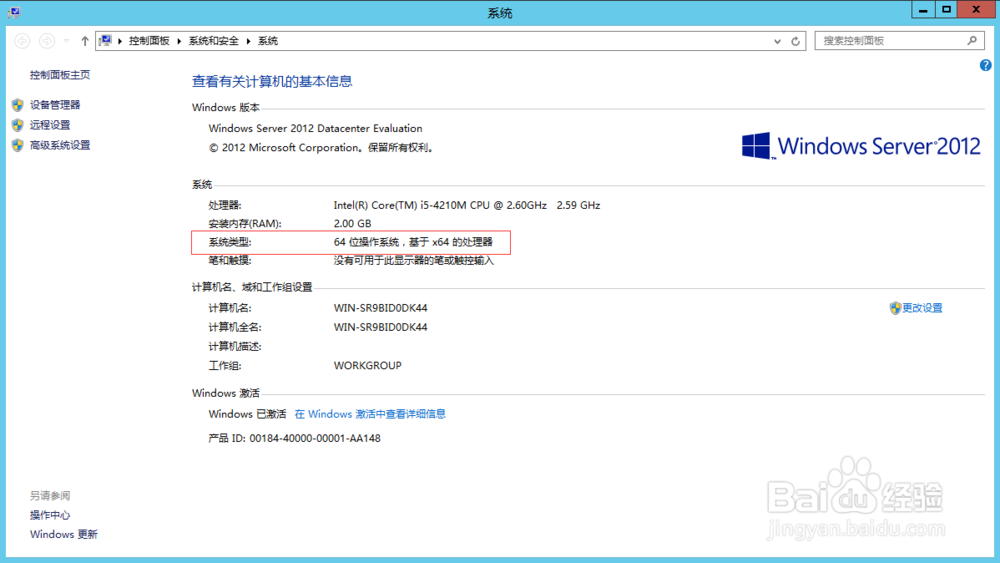Click WORKGROUP workgroup value
The height and width of the screenshot is (563, 1000).
click(x=367, y=365)
